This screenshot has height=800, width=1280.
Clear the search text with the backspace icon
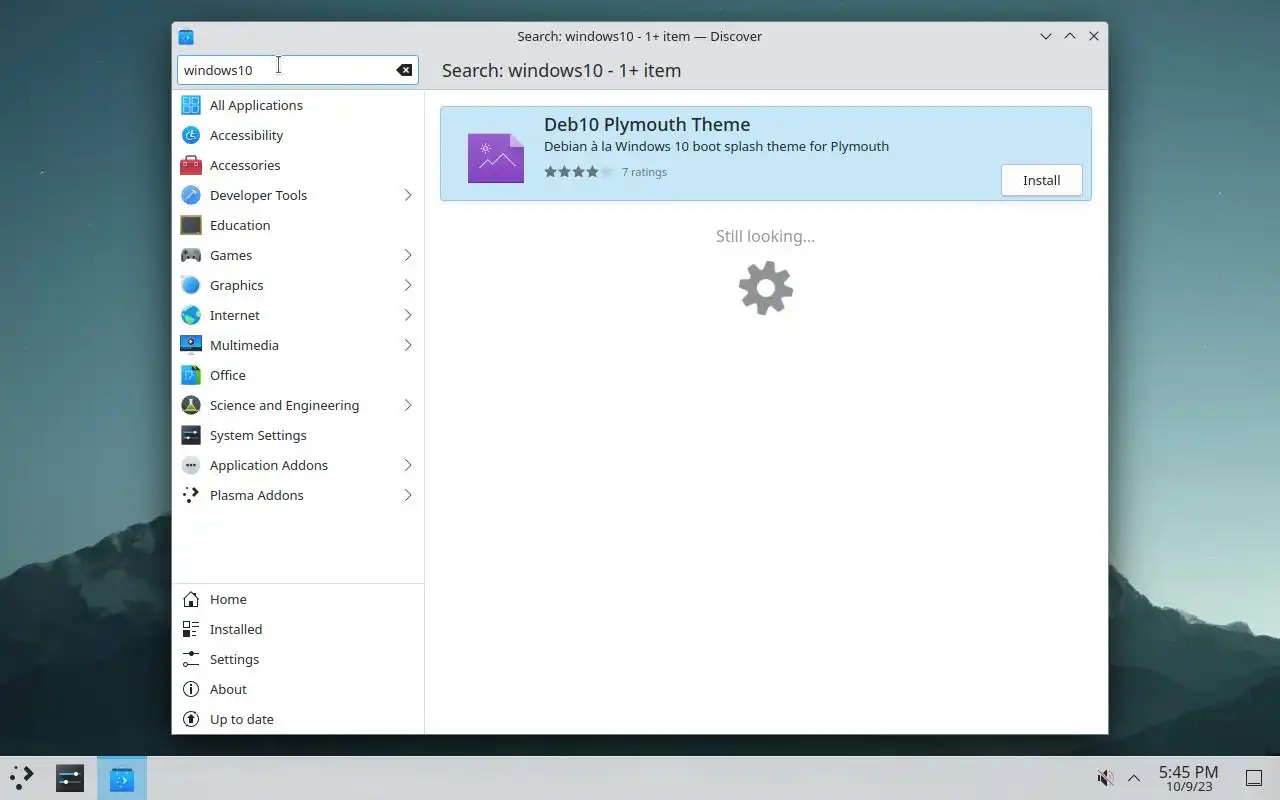pos(404,70)
